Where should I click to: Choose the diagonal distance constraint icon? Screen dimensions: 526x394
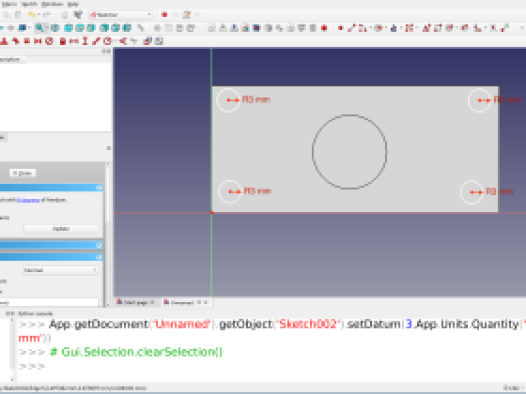[96, 41]
